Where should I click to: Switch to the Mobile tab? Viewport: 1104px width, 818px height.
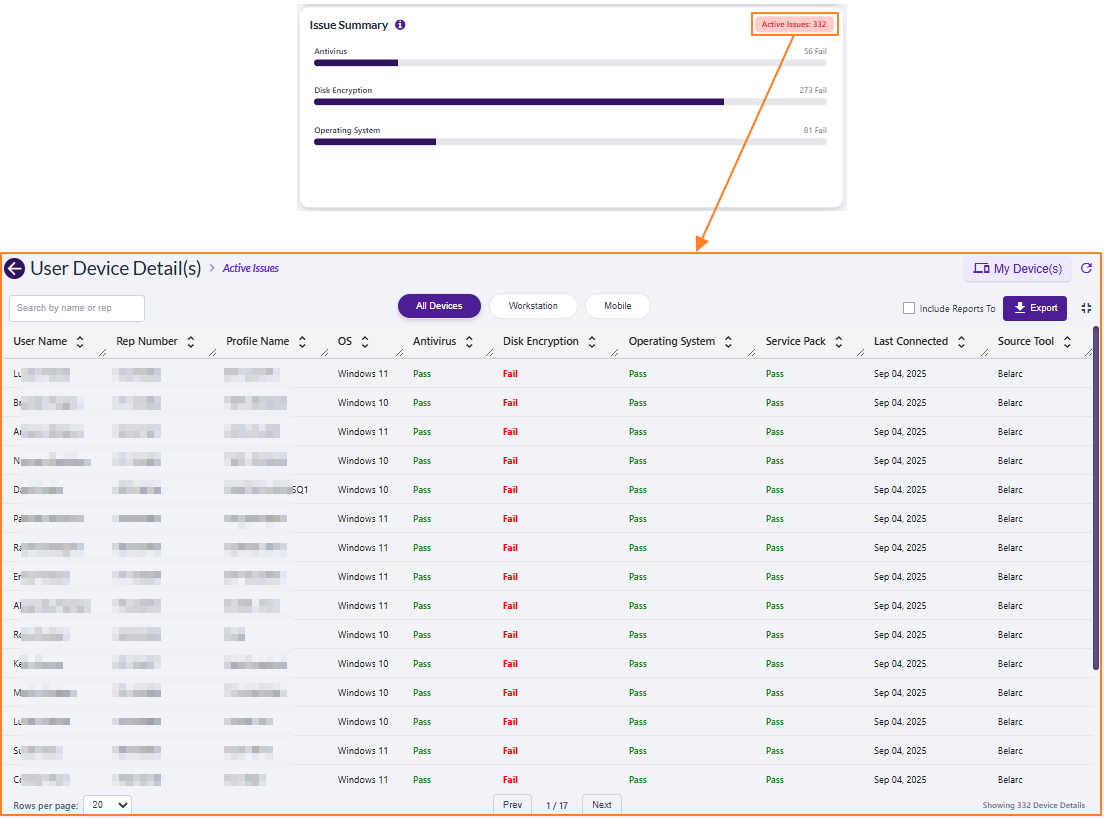(617, 306)
